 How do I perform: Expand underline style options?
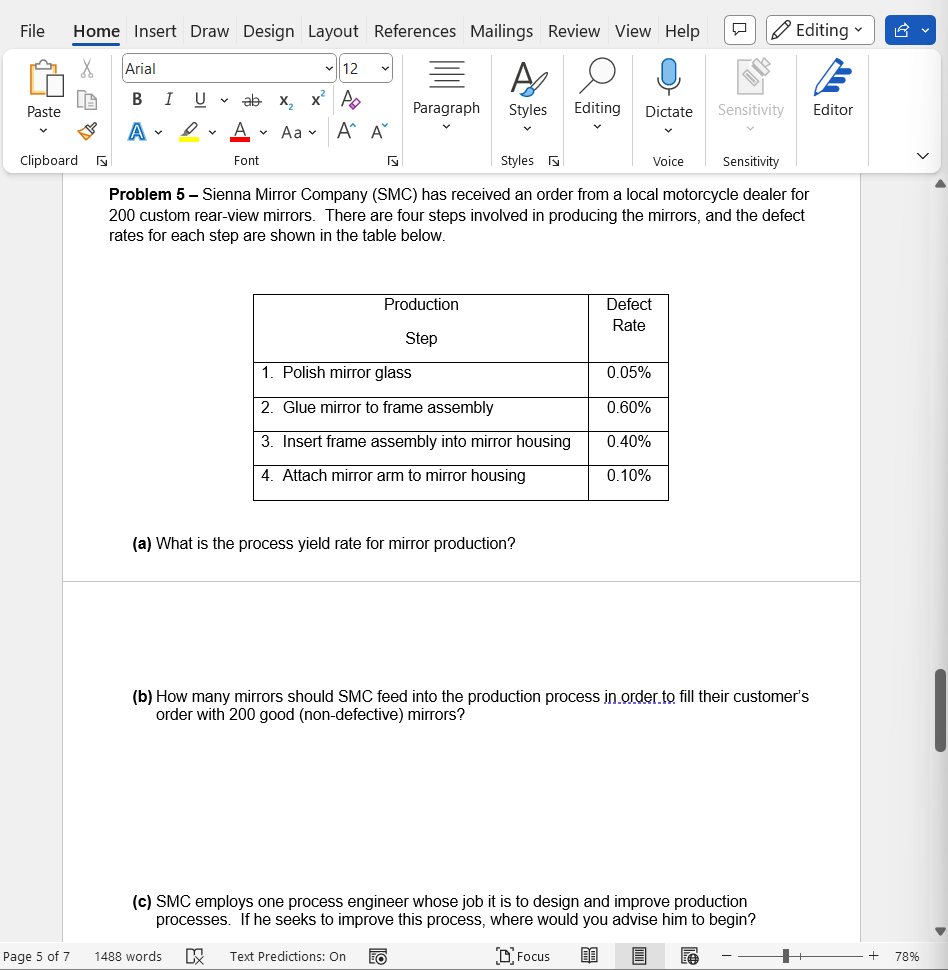coord(224,100)
